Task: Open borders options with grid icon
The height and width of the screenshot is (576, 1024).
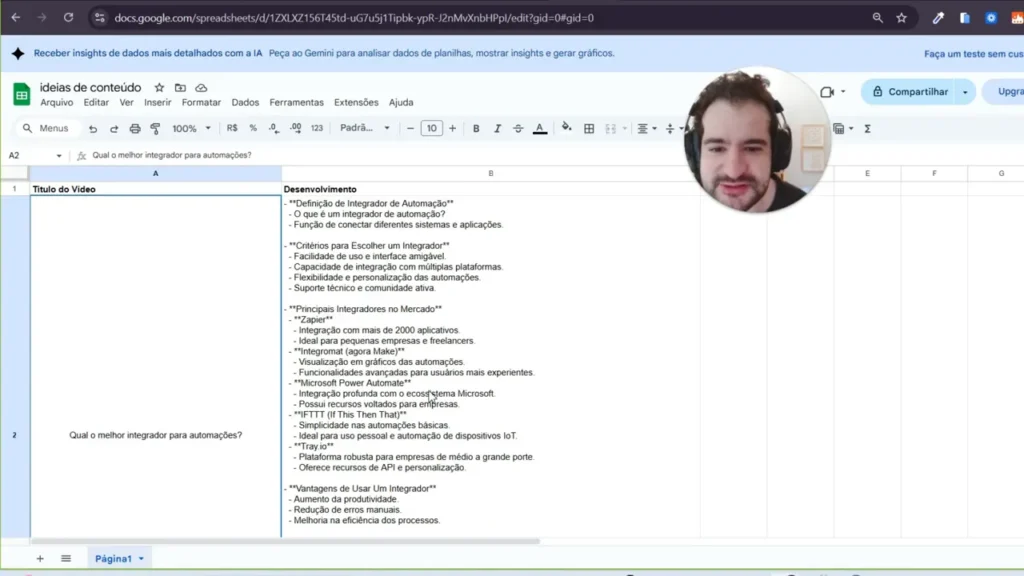Action: point(588,129)
